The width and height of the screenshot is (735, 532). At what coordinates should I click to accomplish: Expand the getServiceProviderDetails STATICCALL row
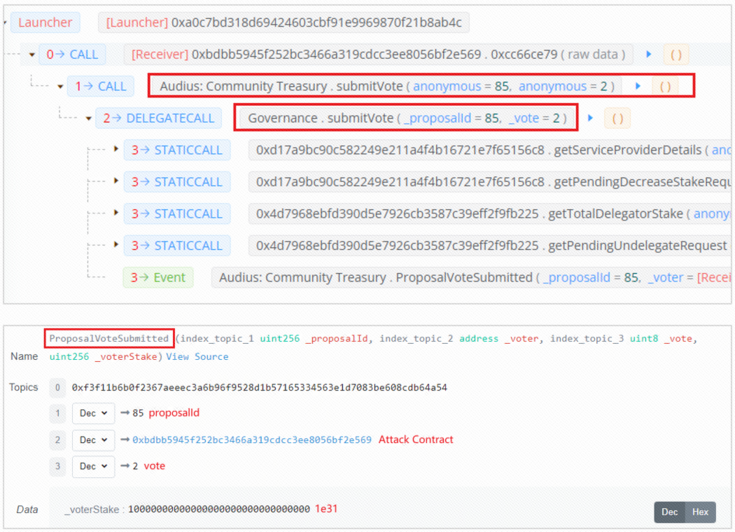click(116, 150)
